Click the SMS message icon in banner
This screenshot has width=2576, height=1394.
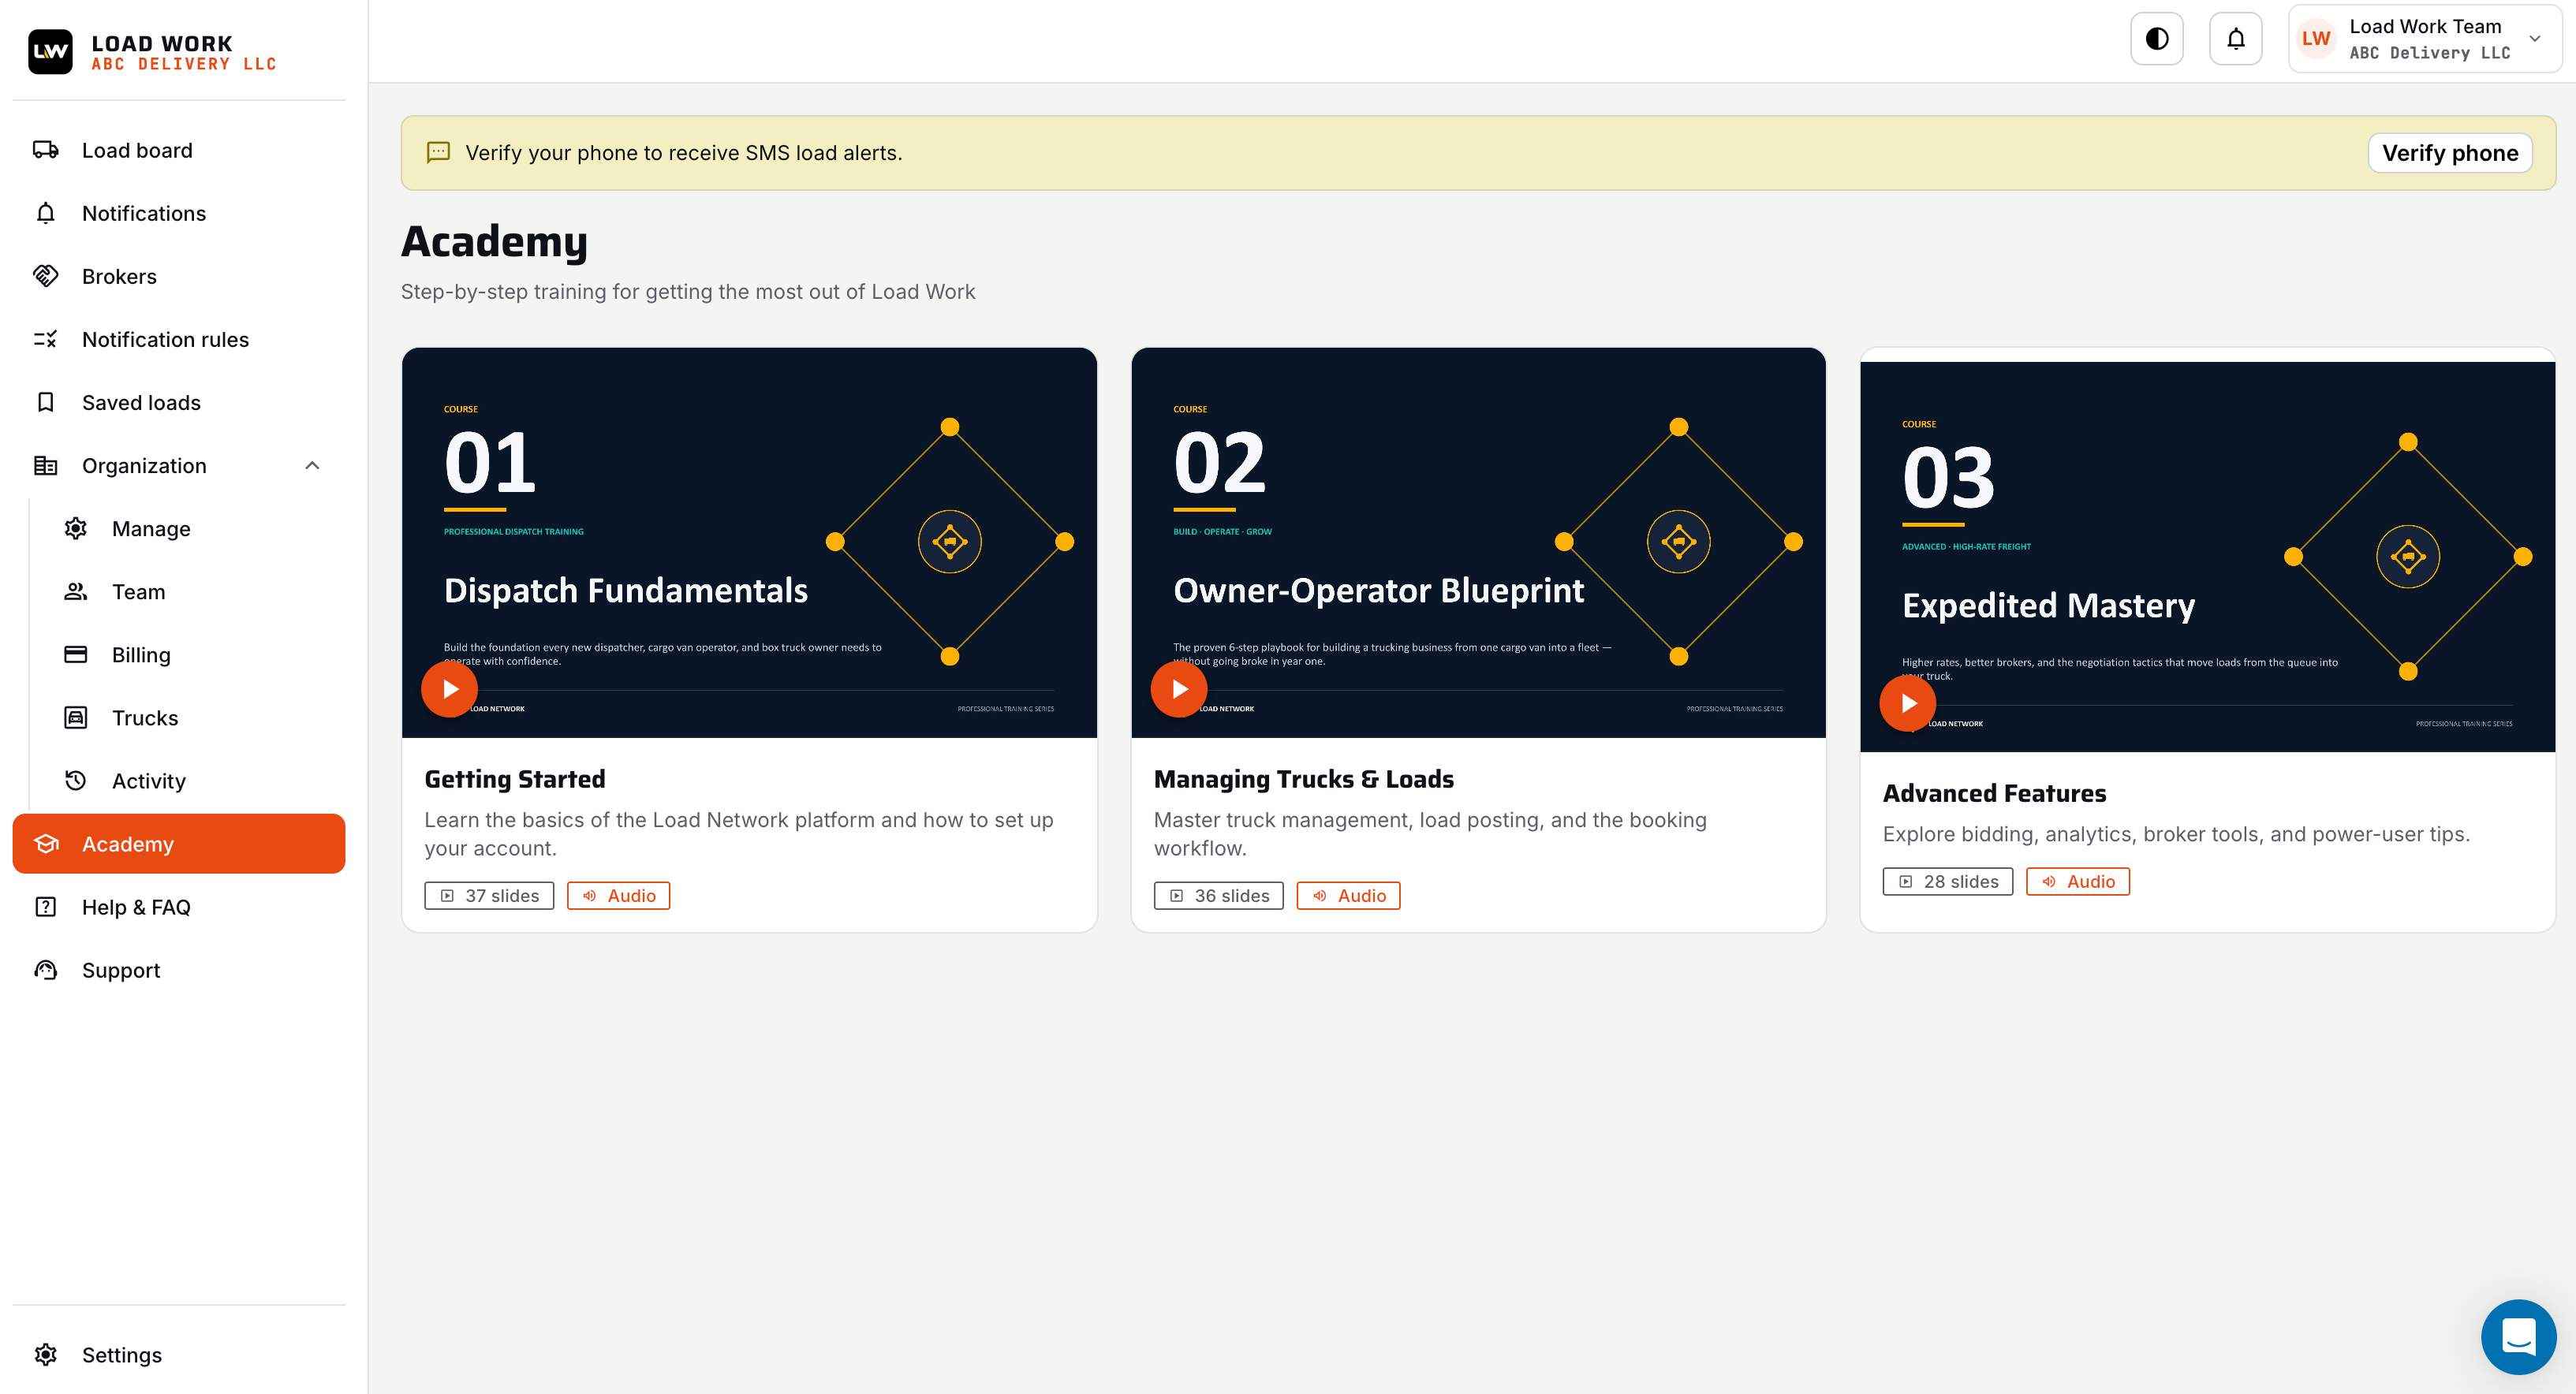438,153
